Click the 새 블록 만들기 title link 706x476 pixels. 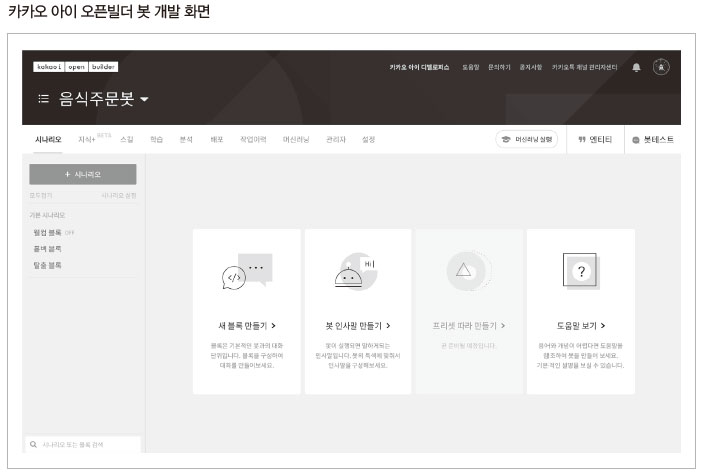(x=247, y=326)
